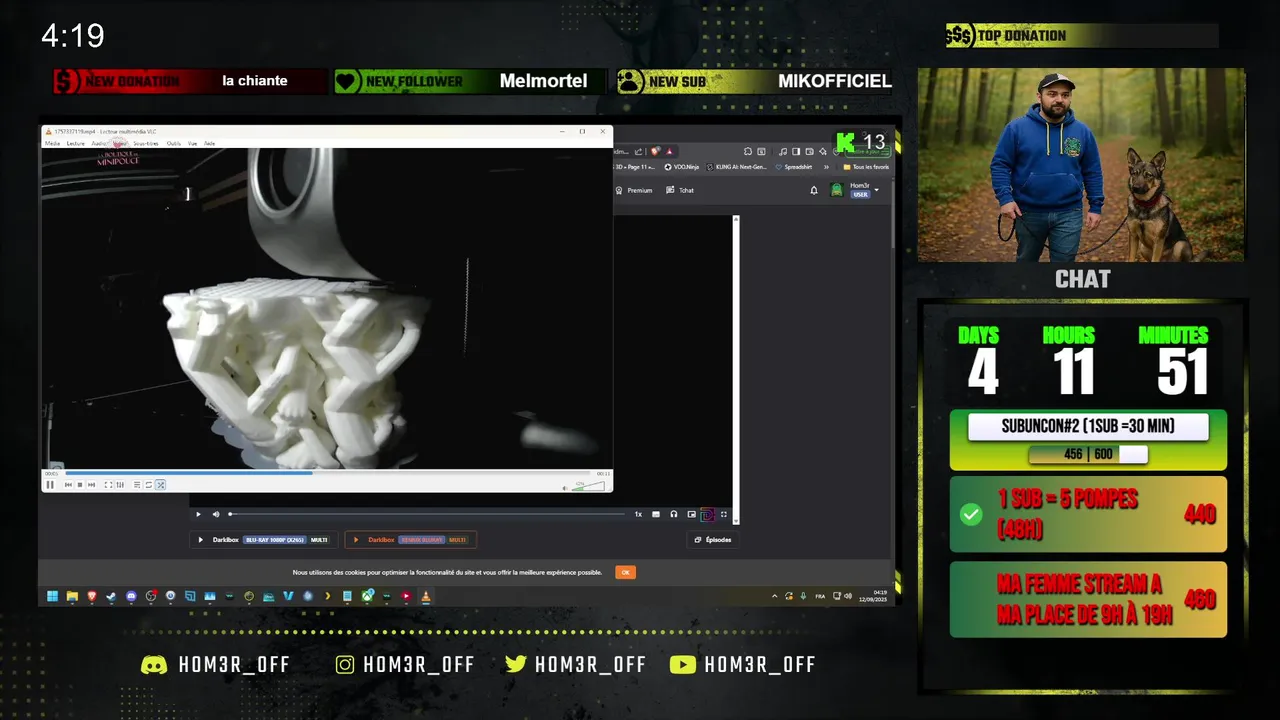Open Brave Leo AI icon
Viewport: 1280px width, 720px height.
823,151
